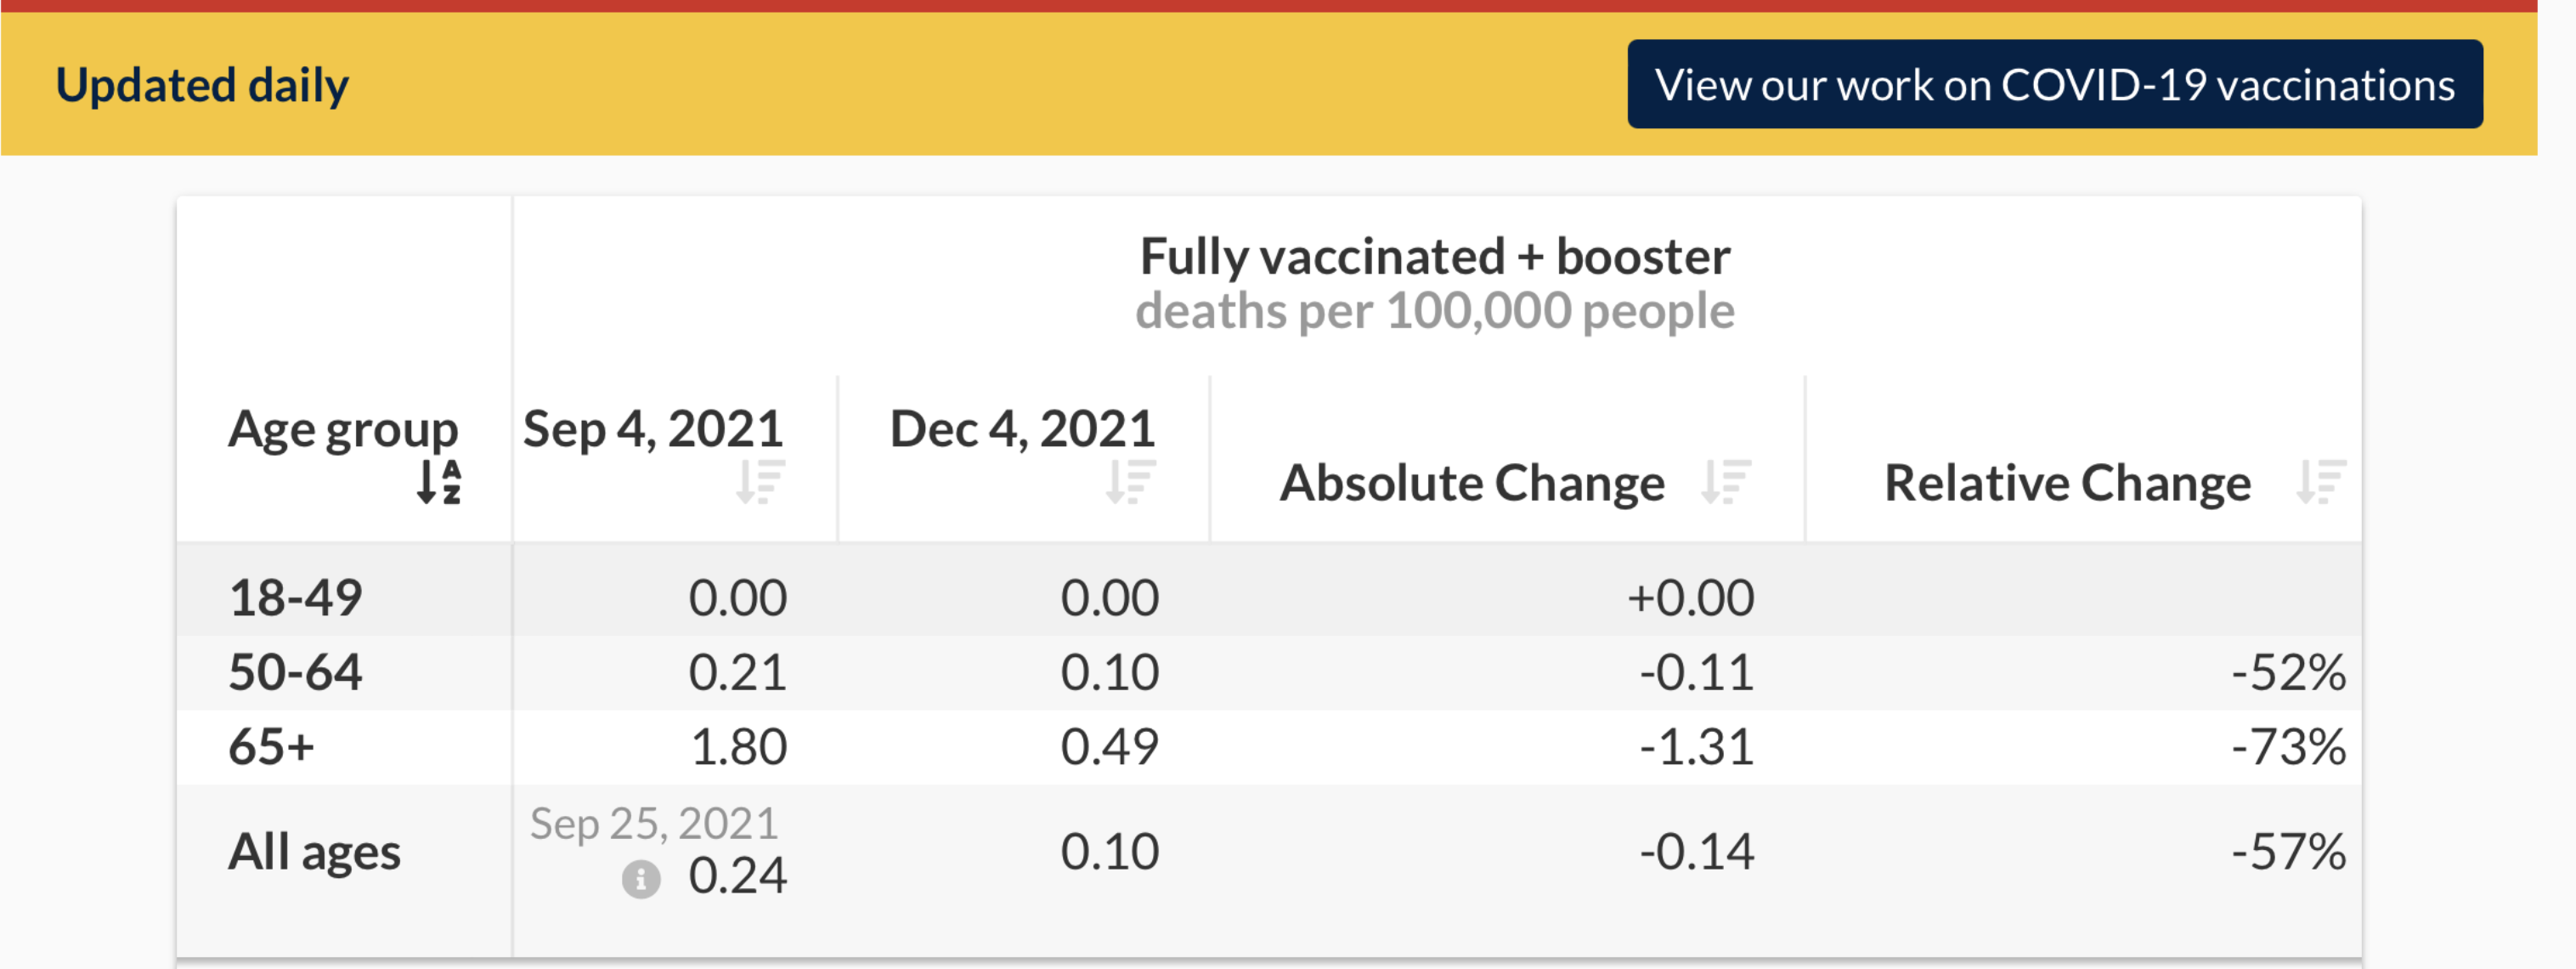Select the 18-49 age group row
The image size is (2576, 969).
(x=1269, y=598)
